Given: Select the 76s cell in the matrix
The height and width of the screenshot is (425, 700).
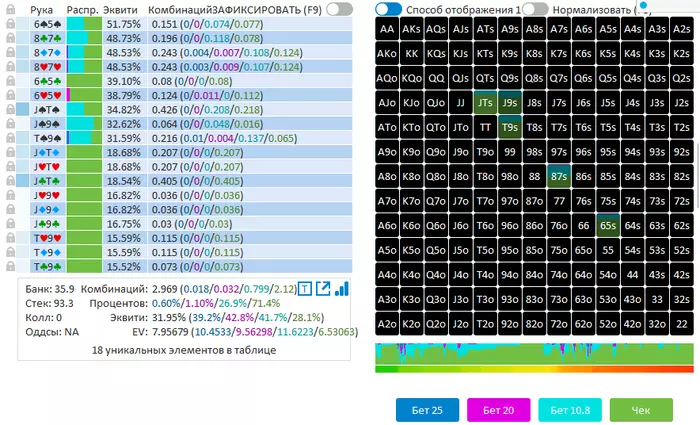Looking at the screenshot, I should (x=583, y=201).
